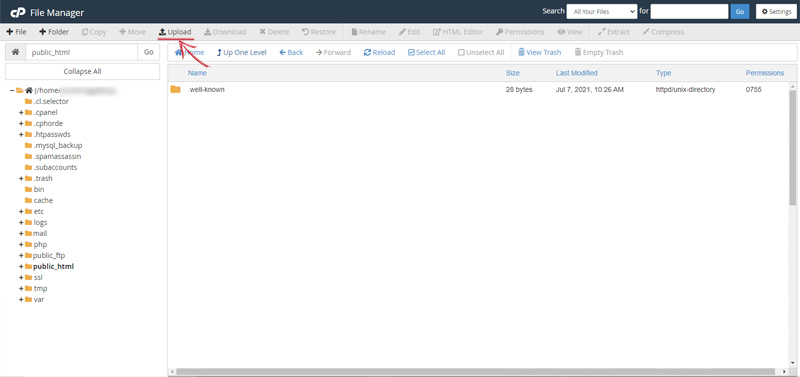This screenshot has height=377, width=800.
Task: Open Settings with the gear button
Action: click(x=777, y=12)
